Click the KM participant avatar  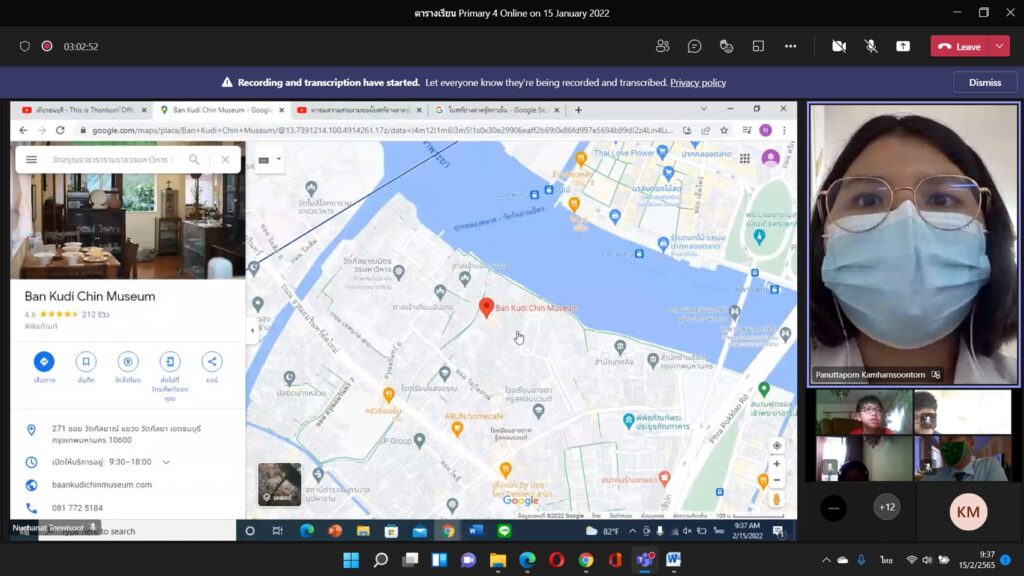point(968,512)
